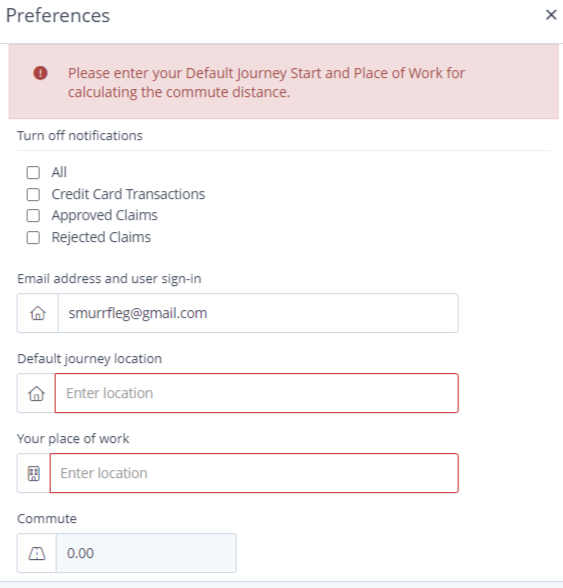Click the Rejected Claims label text

point(101,237)
